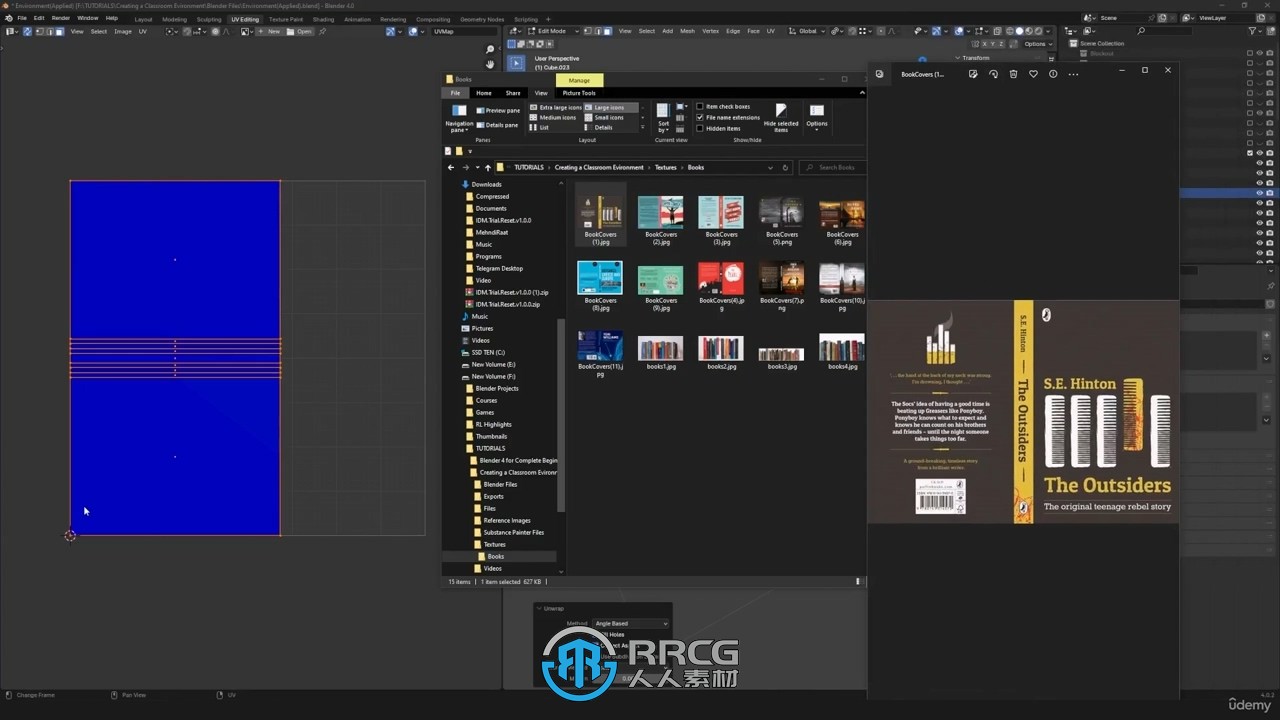1280x720 pixels.
Task: Rotate the image in Photos viewer
Action: coord(993,74)
